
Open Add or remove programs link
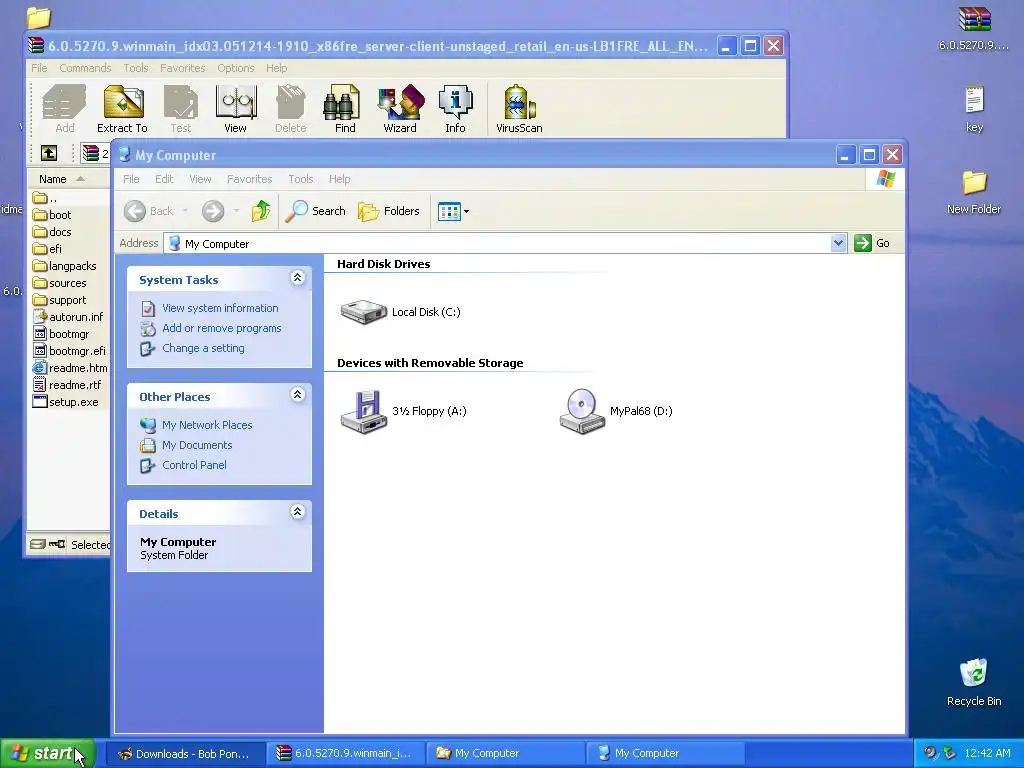point(221,328)
